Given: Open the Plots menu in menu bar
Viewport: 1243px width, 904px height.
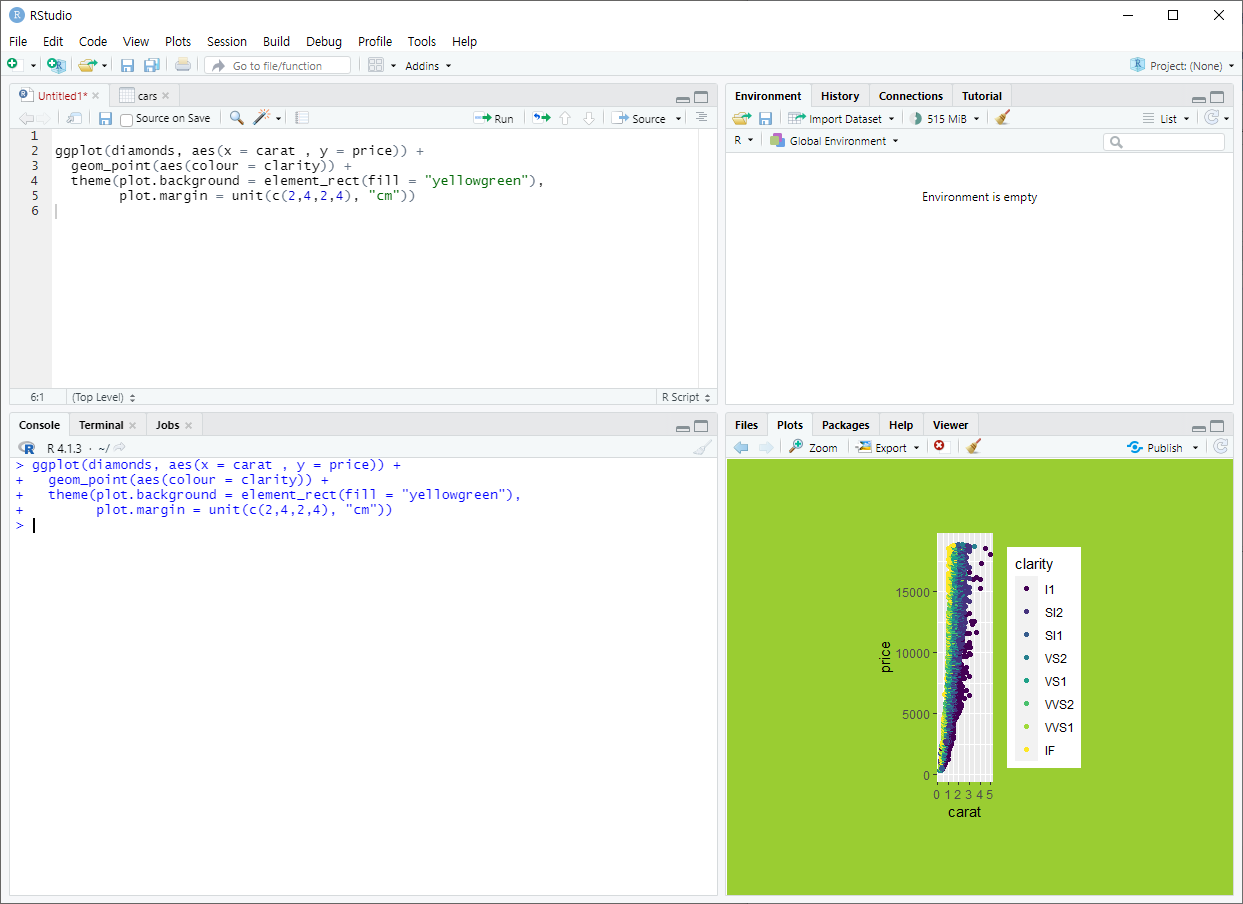Looking at the screenshot, I should point(178,41).
